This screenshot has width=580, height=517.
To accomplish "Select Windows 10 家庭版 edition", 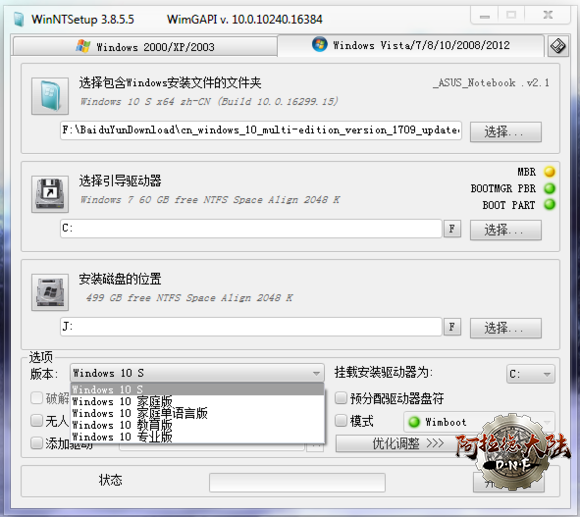I will 197,401.
